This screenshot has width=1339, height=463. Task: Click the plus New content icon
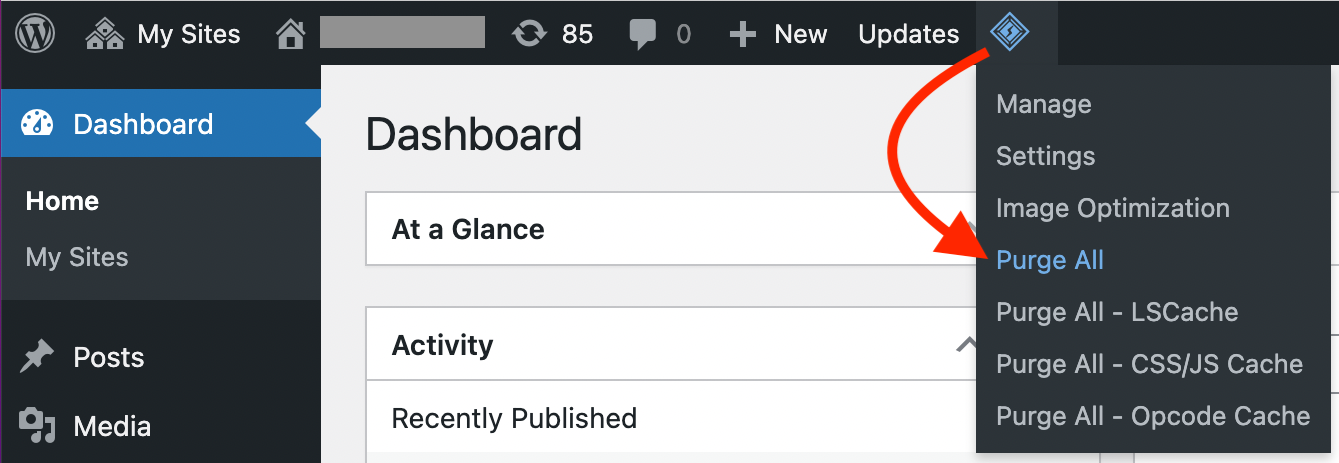tap(742, 35)
